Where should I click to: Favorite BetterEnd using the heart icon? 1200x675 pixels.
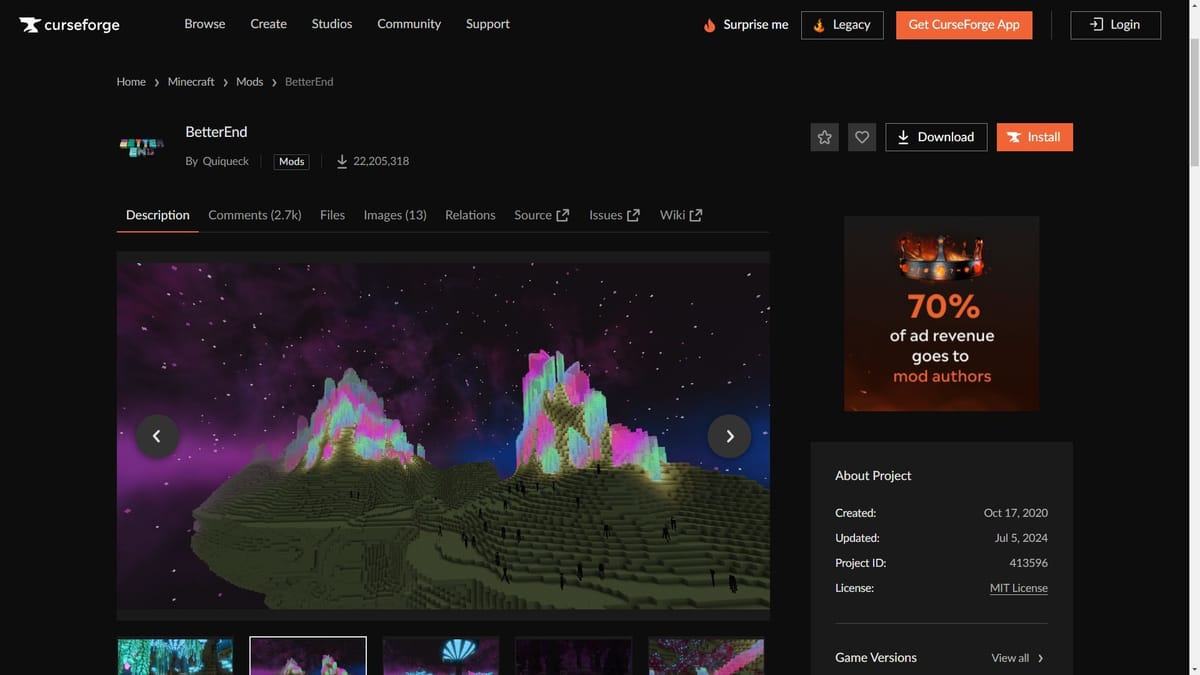click(861, 137)
